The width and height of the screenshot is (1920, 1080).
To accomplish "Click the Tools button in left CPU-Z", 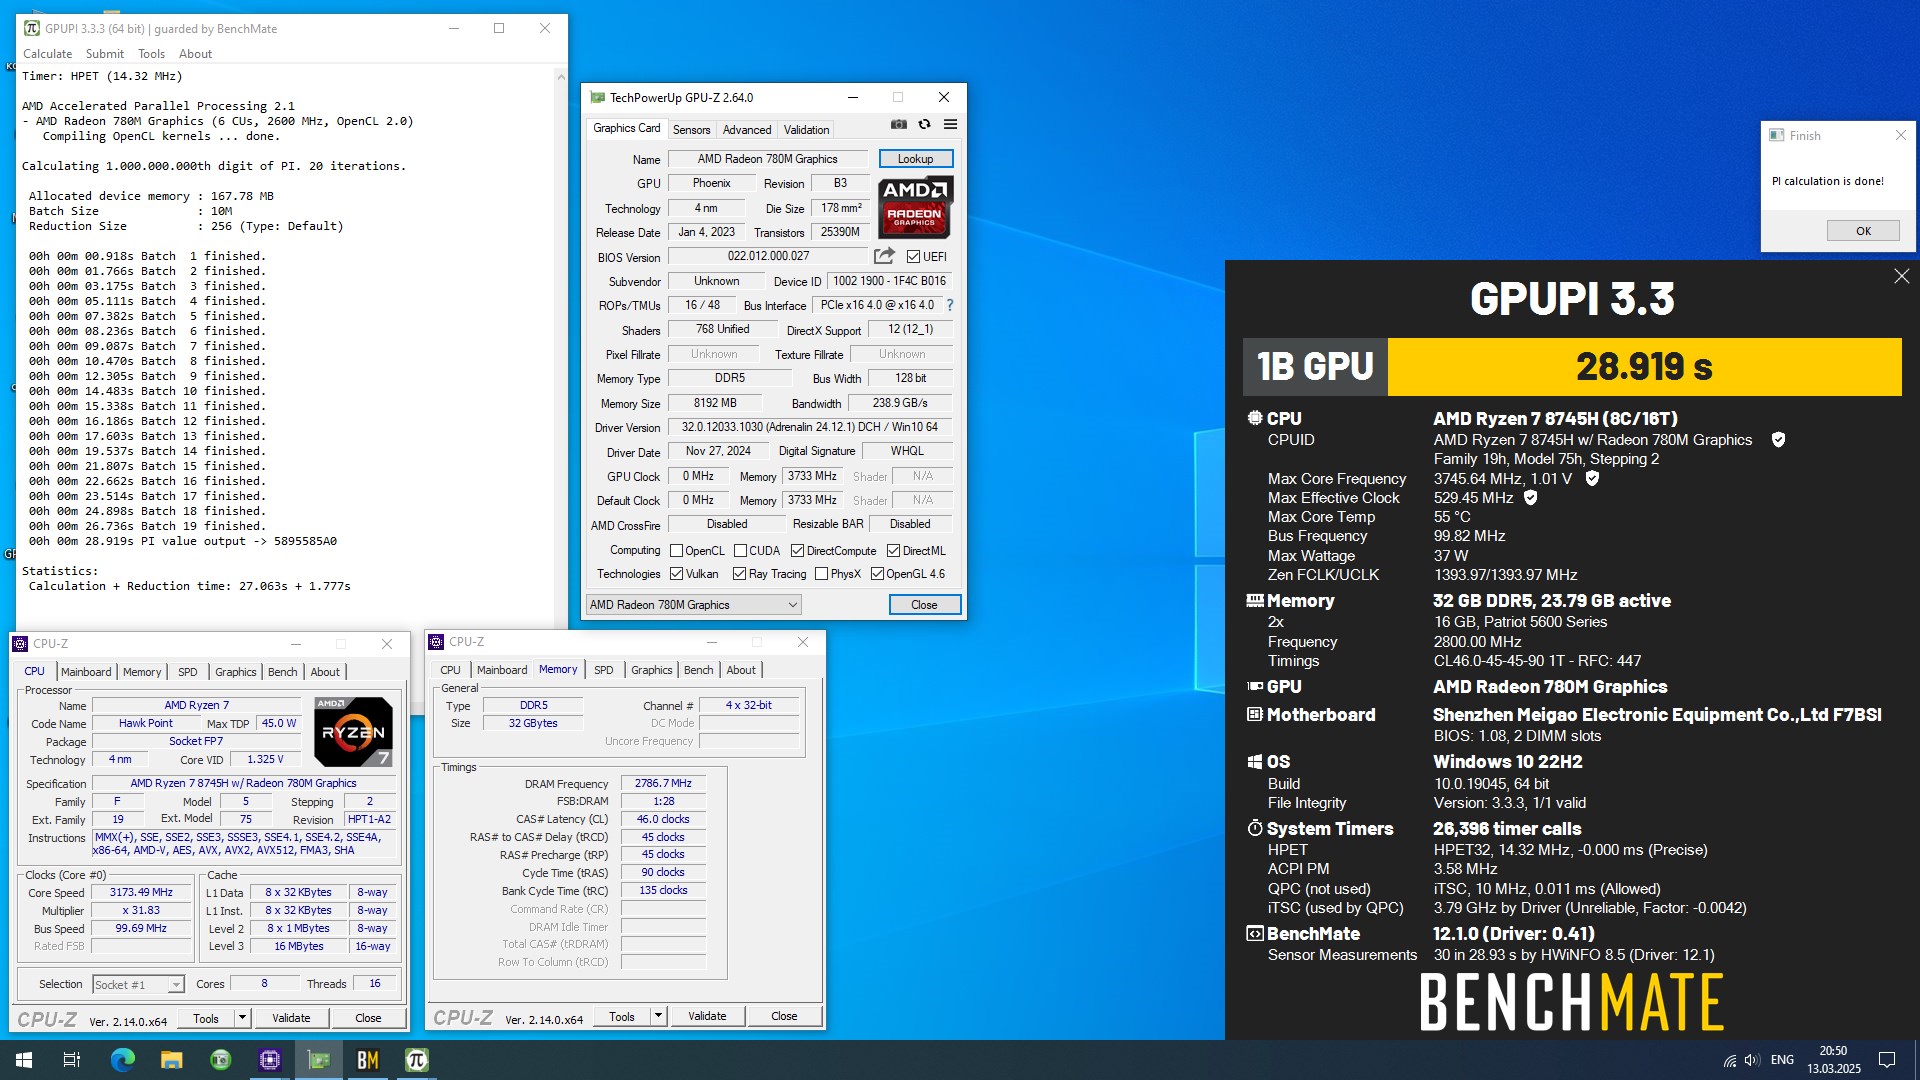I will [x=206, y=1018].
